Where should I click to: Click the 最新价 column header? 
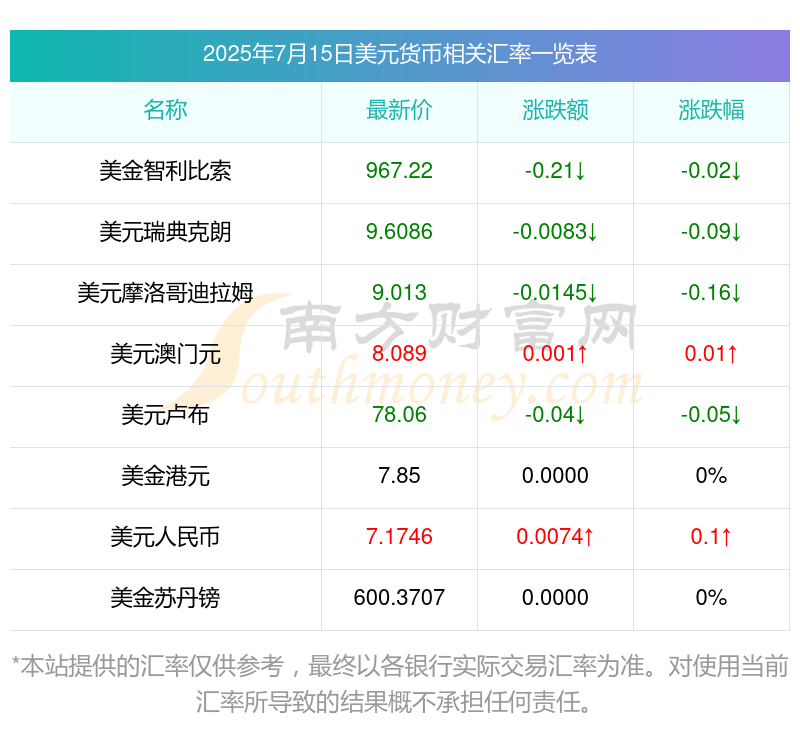tap(399, 110)
